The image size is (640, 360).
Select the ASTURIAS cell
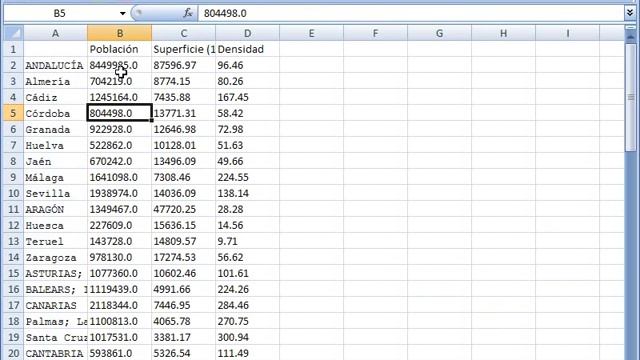[56, 273]
